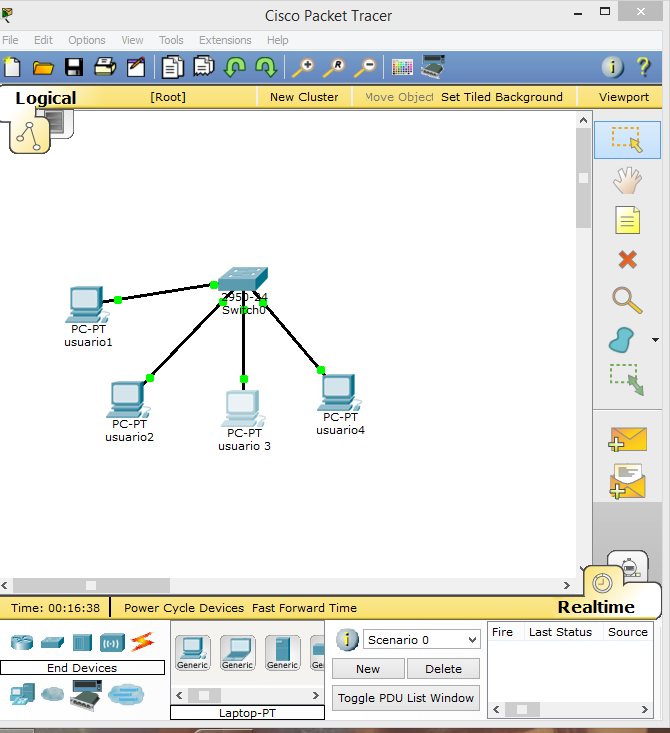Open help with the yellow question mark
Screen dimensions: 670x733
[644, 67]
